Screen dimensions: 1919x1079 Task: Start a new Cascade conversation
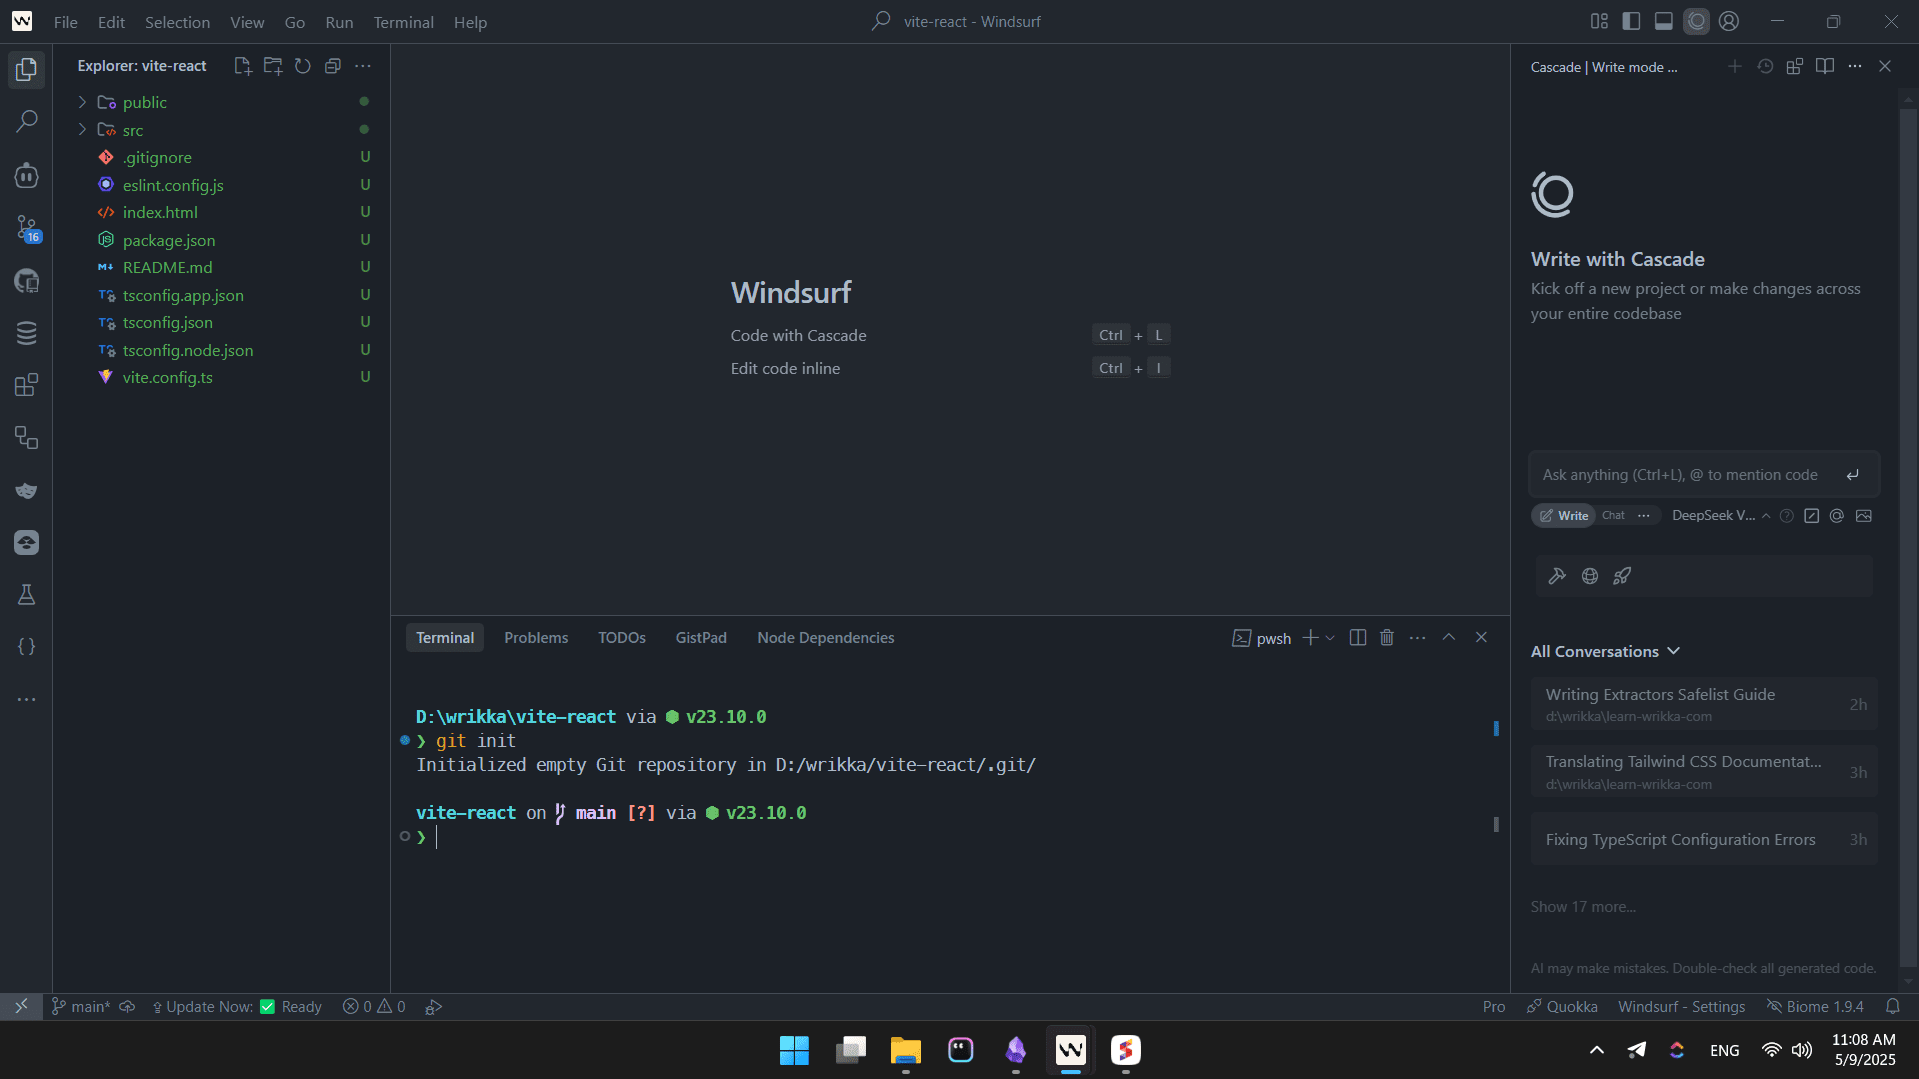tap(1734, 66)
